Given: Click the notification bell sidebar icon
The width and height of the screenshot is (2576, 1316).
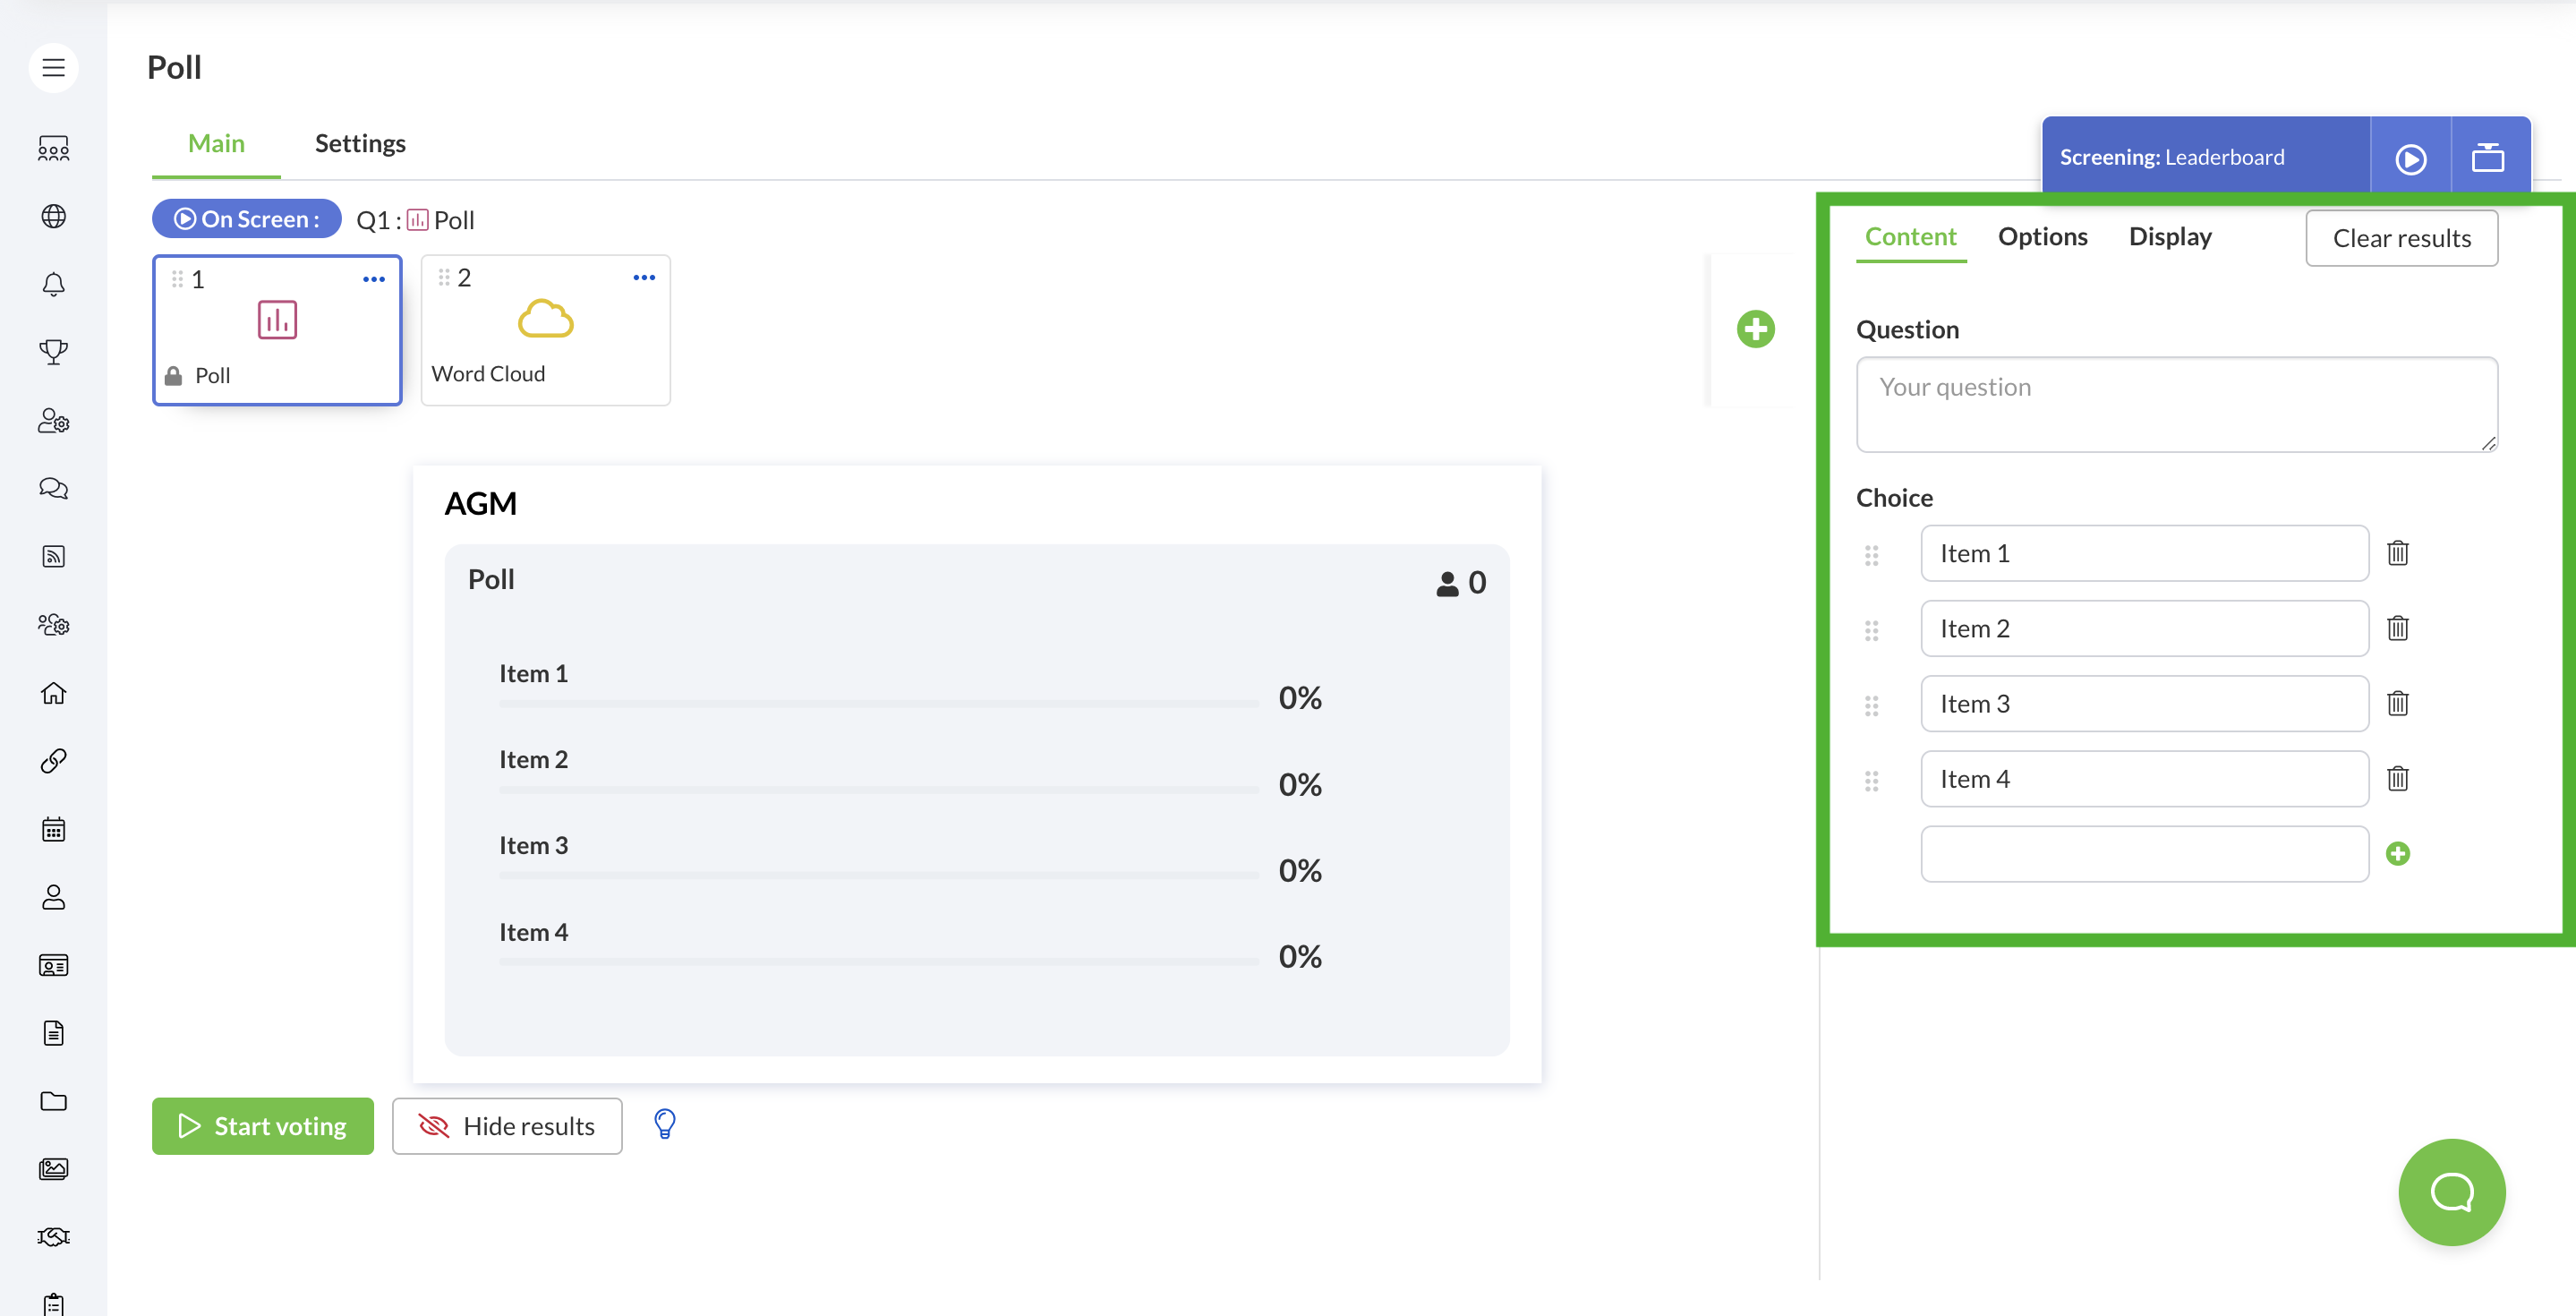Looking at the screenshot, I should click(54, 285).
